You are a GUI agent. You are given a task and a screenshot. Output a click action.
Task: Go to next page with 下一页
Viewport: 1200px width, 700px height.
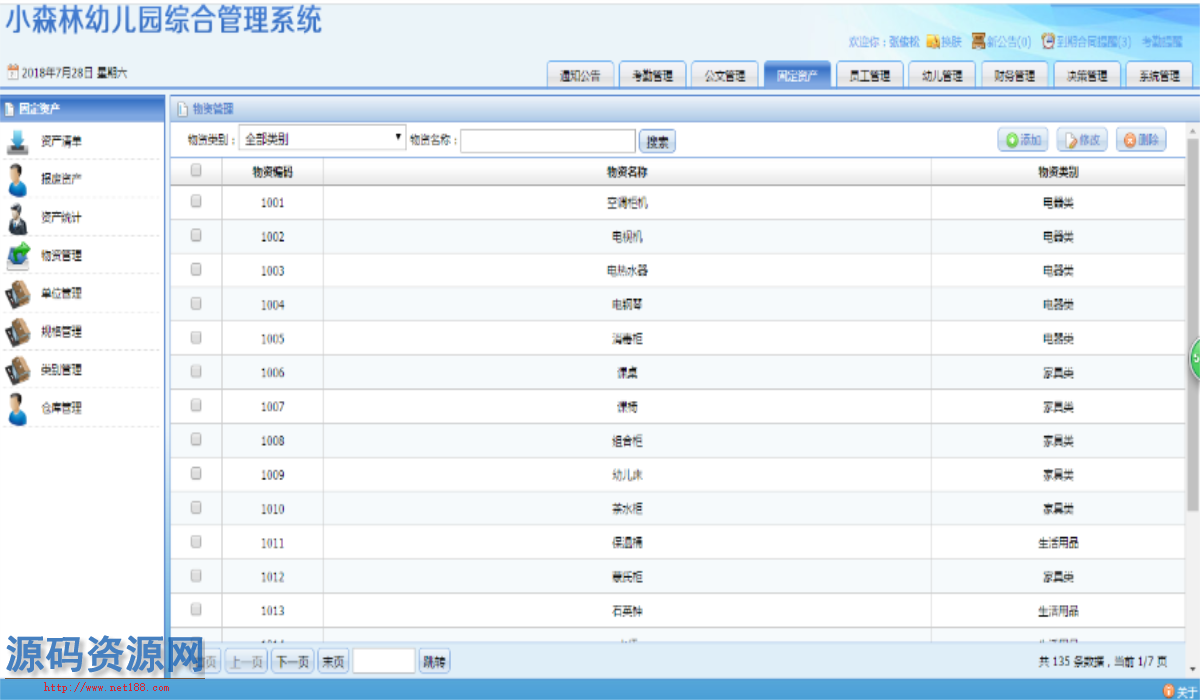pyautogui.click(x=292, y=661)
